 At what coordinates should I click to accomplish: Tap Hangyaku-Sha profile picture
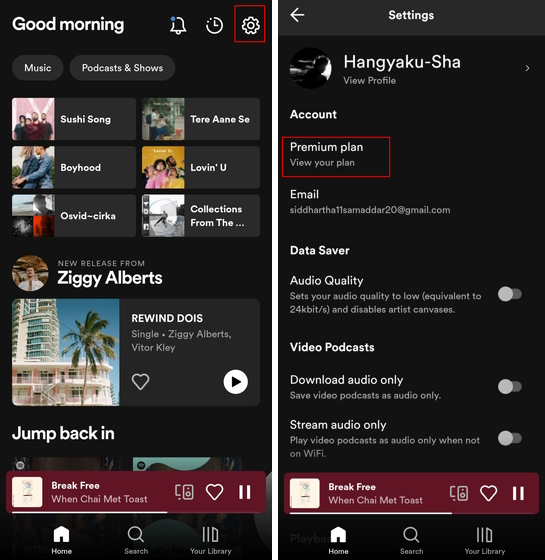(x=311, y=68)
